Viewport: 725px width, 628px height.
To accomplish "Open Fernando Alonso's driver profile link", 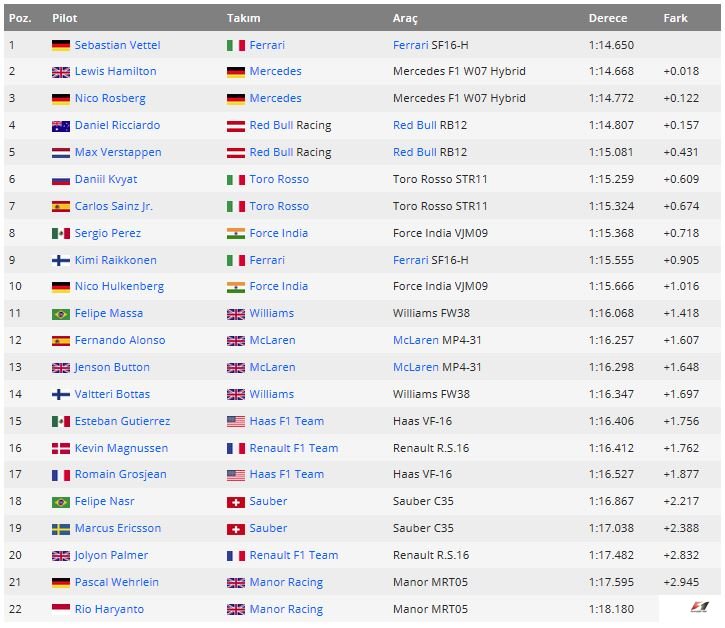I will point(119,341).
